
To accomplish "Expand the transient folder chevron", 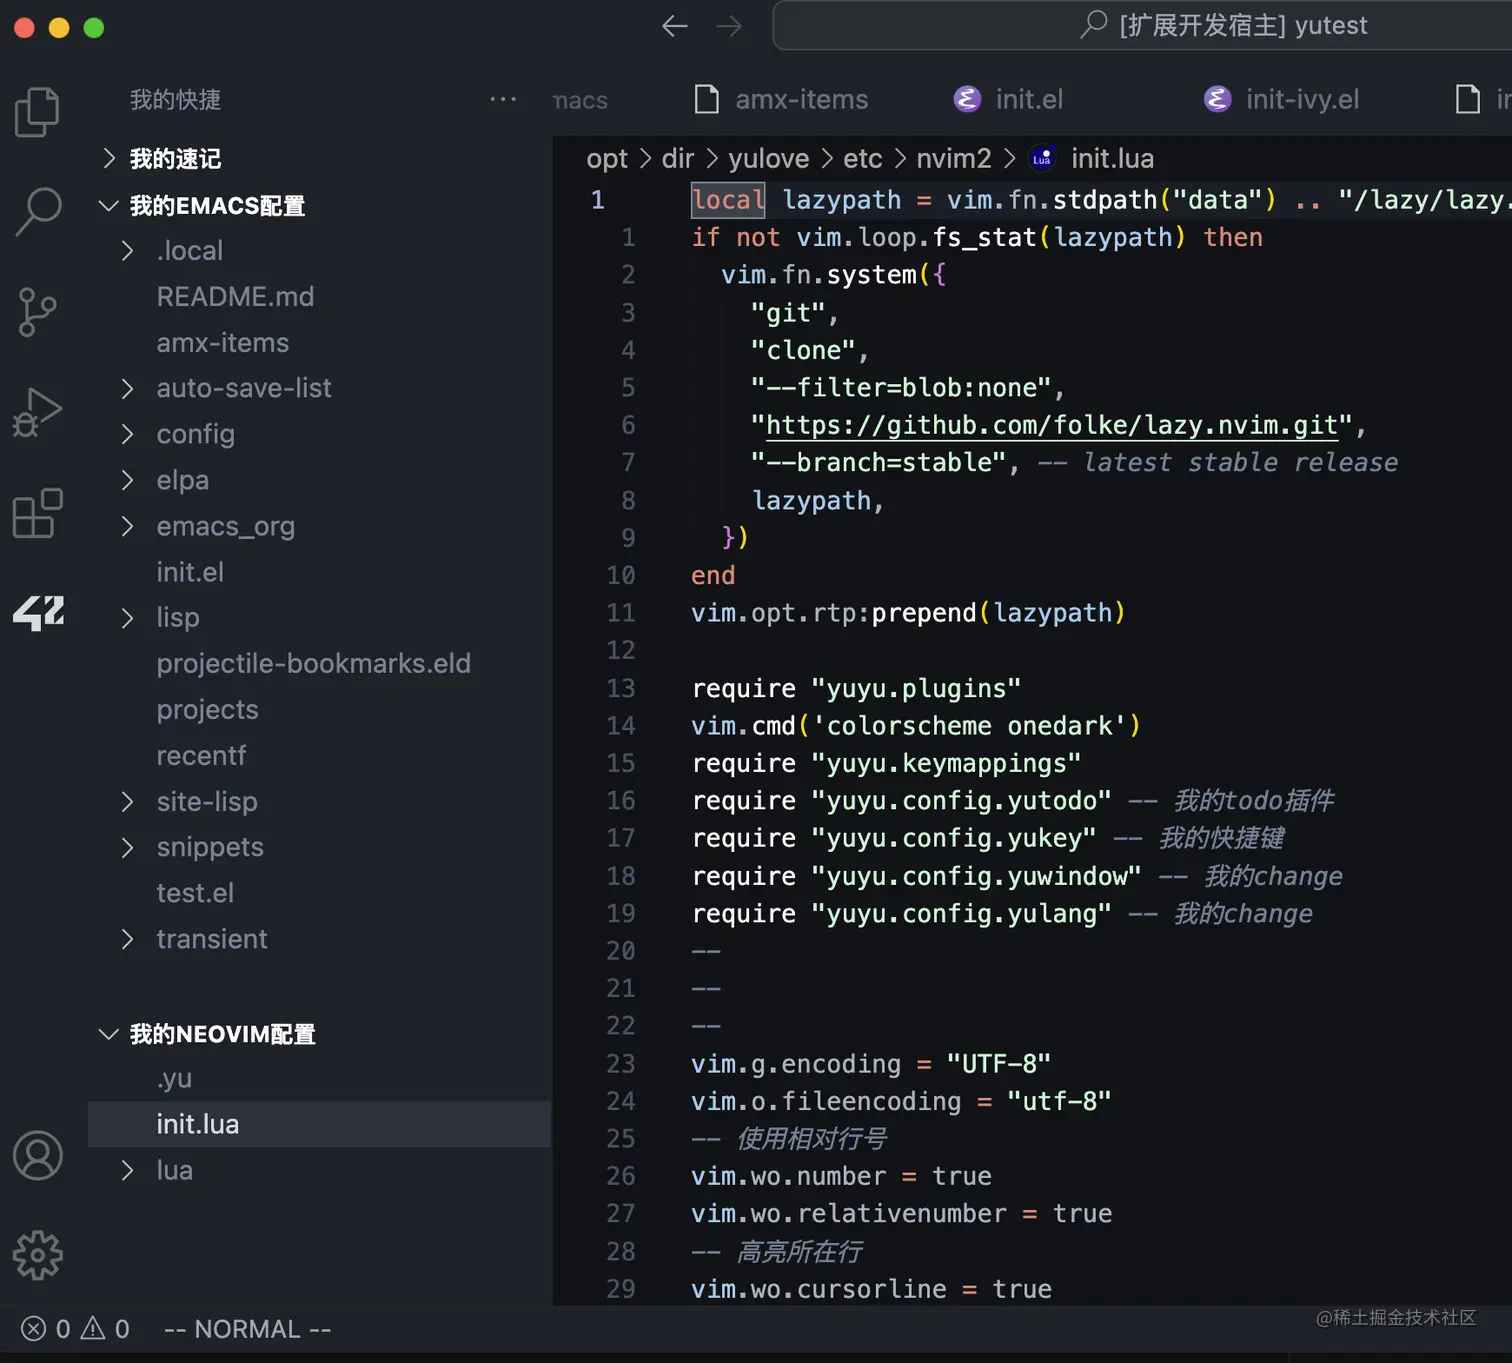I will point(127,939).
